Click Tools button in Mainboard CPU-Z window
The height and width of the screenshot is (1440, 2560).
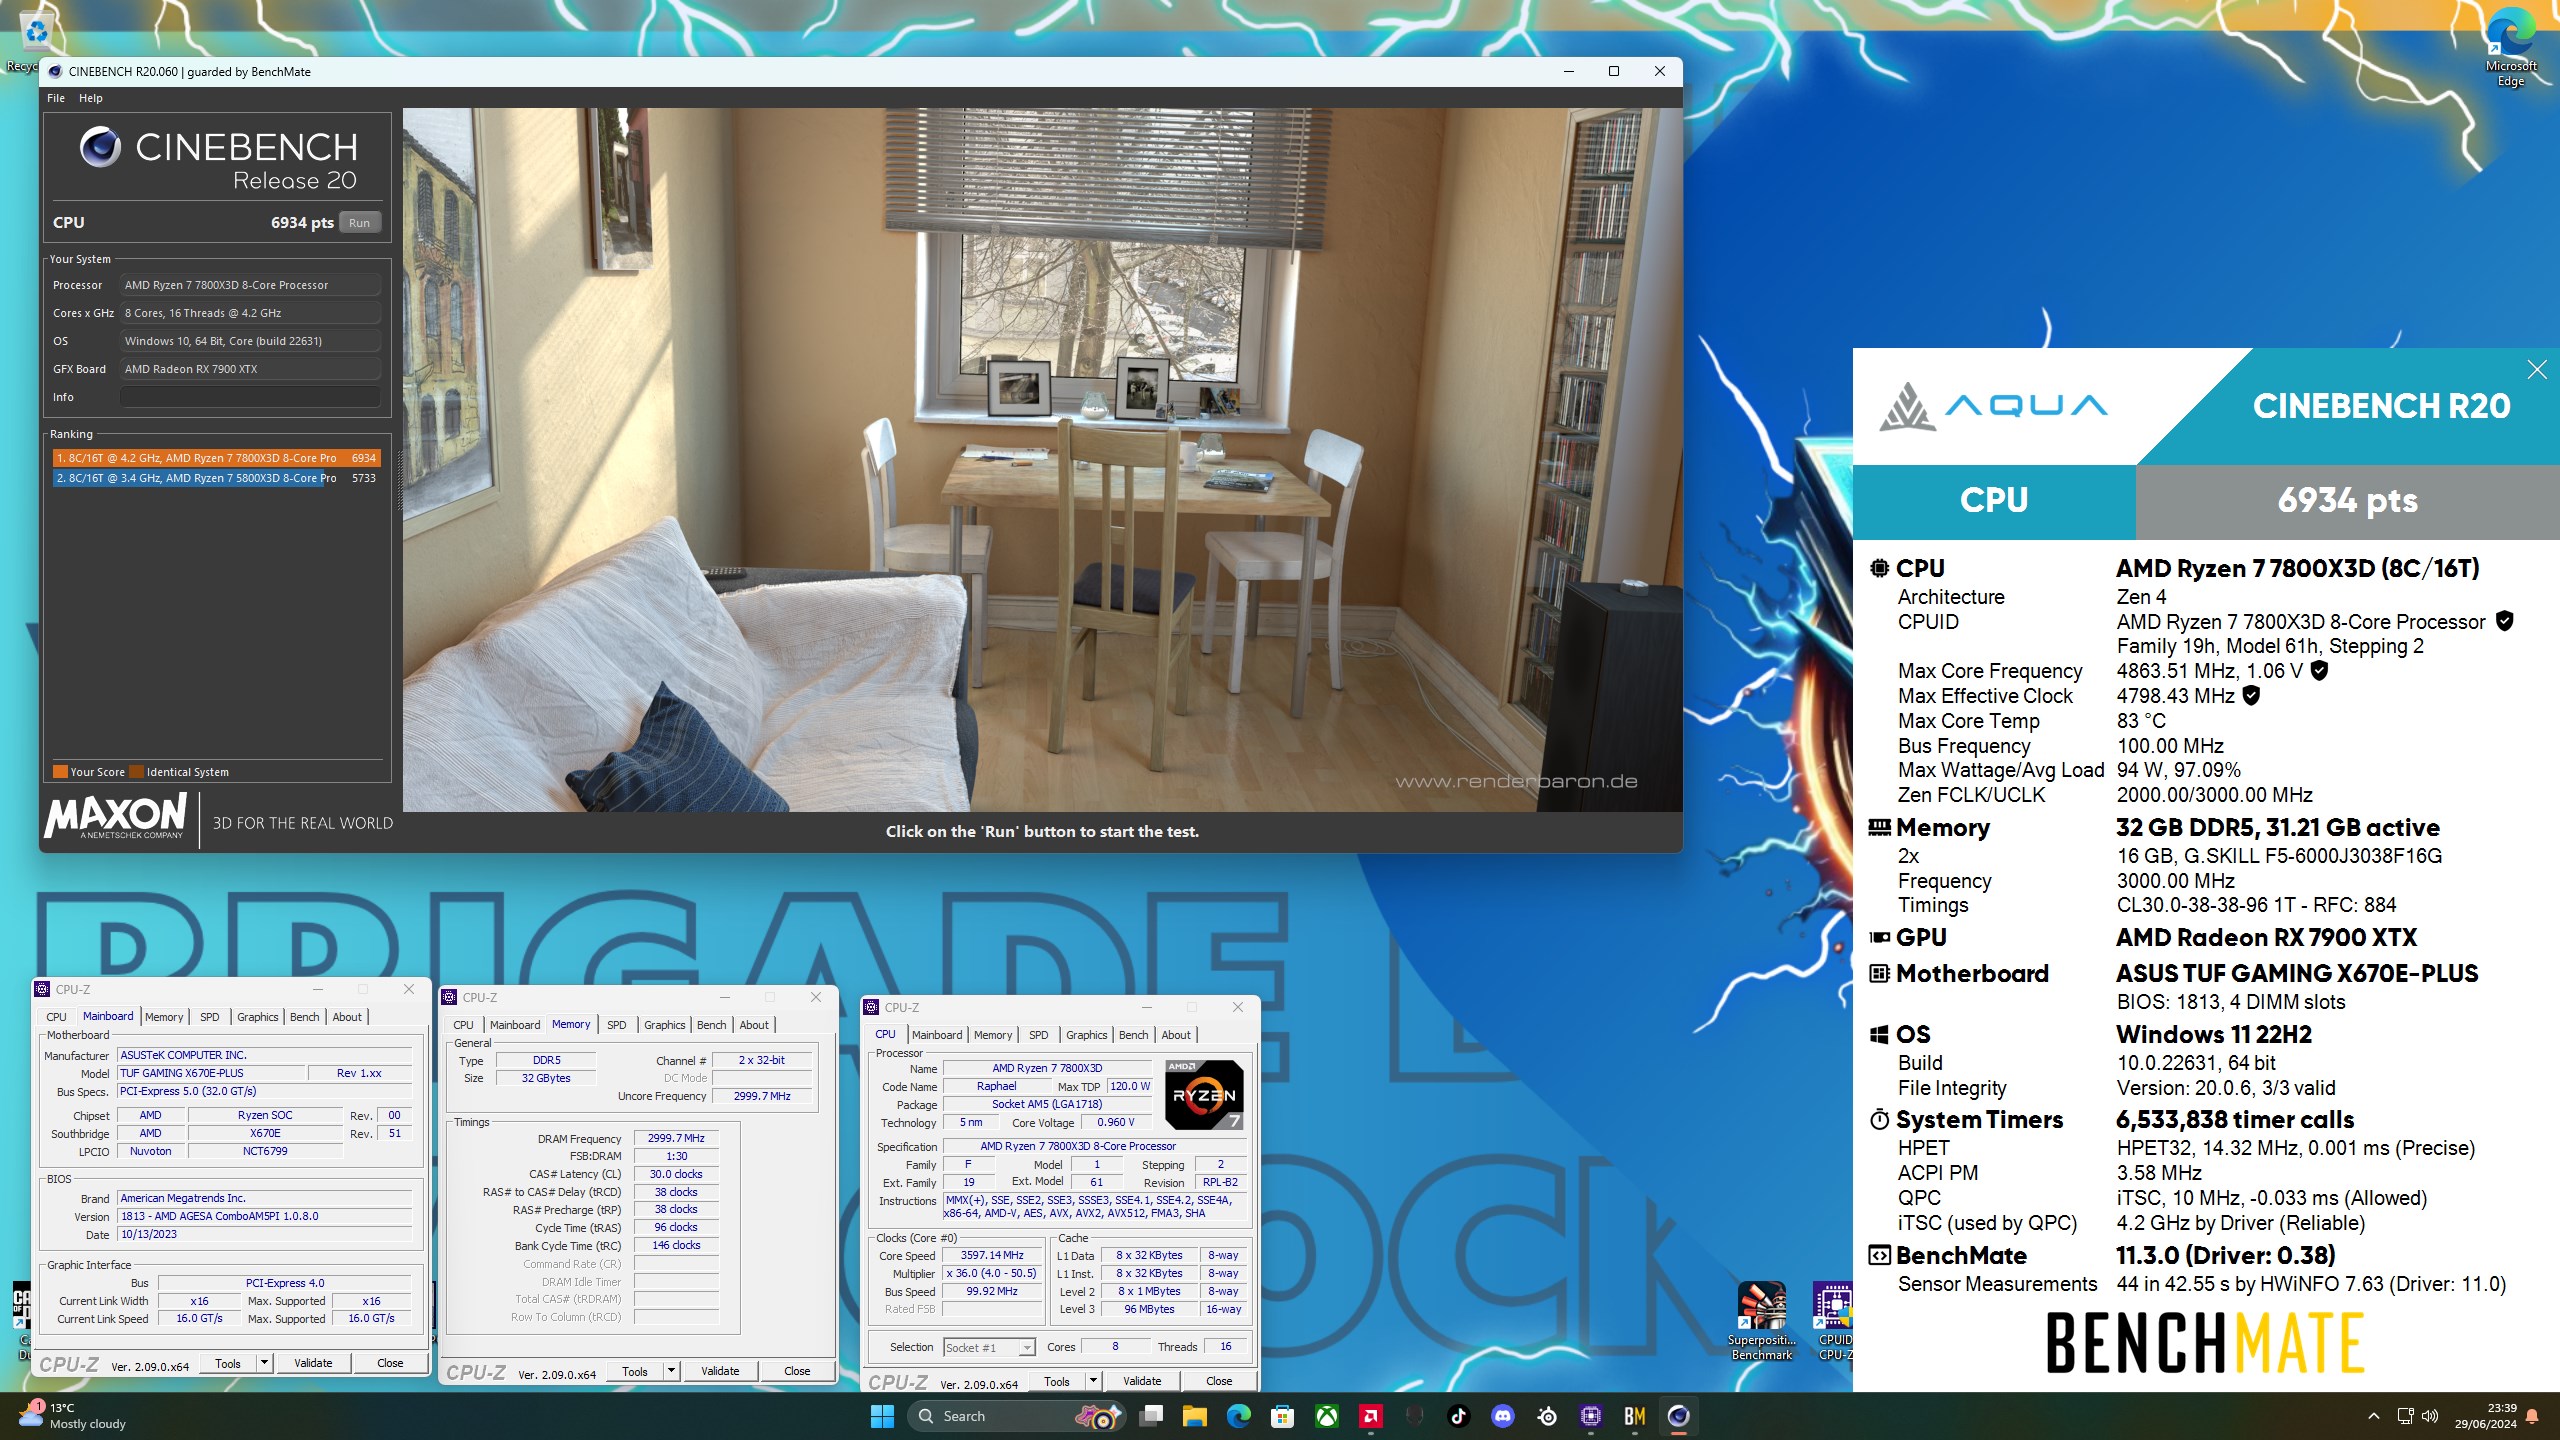228,1363
